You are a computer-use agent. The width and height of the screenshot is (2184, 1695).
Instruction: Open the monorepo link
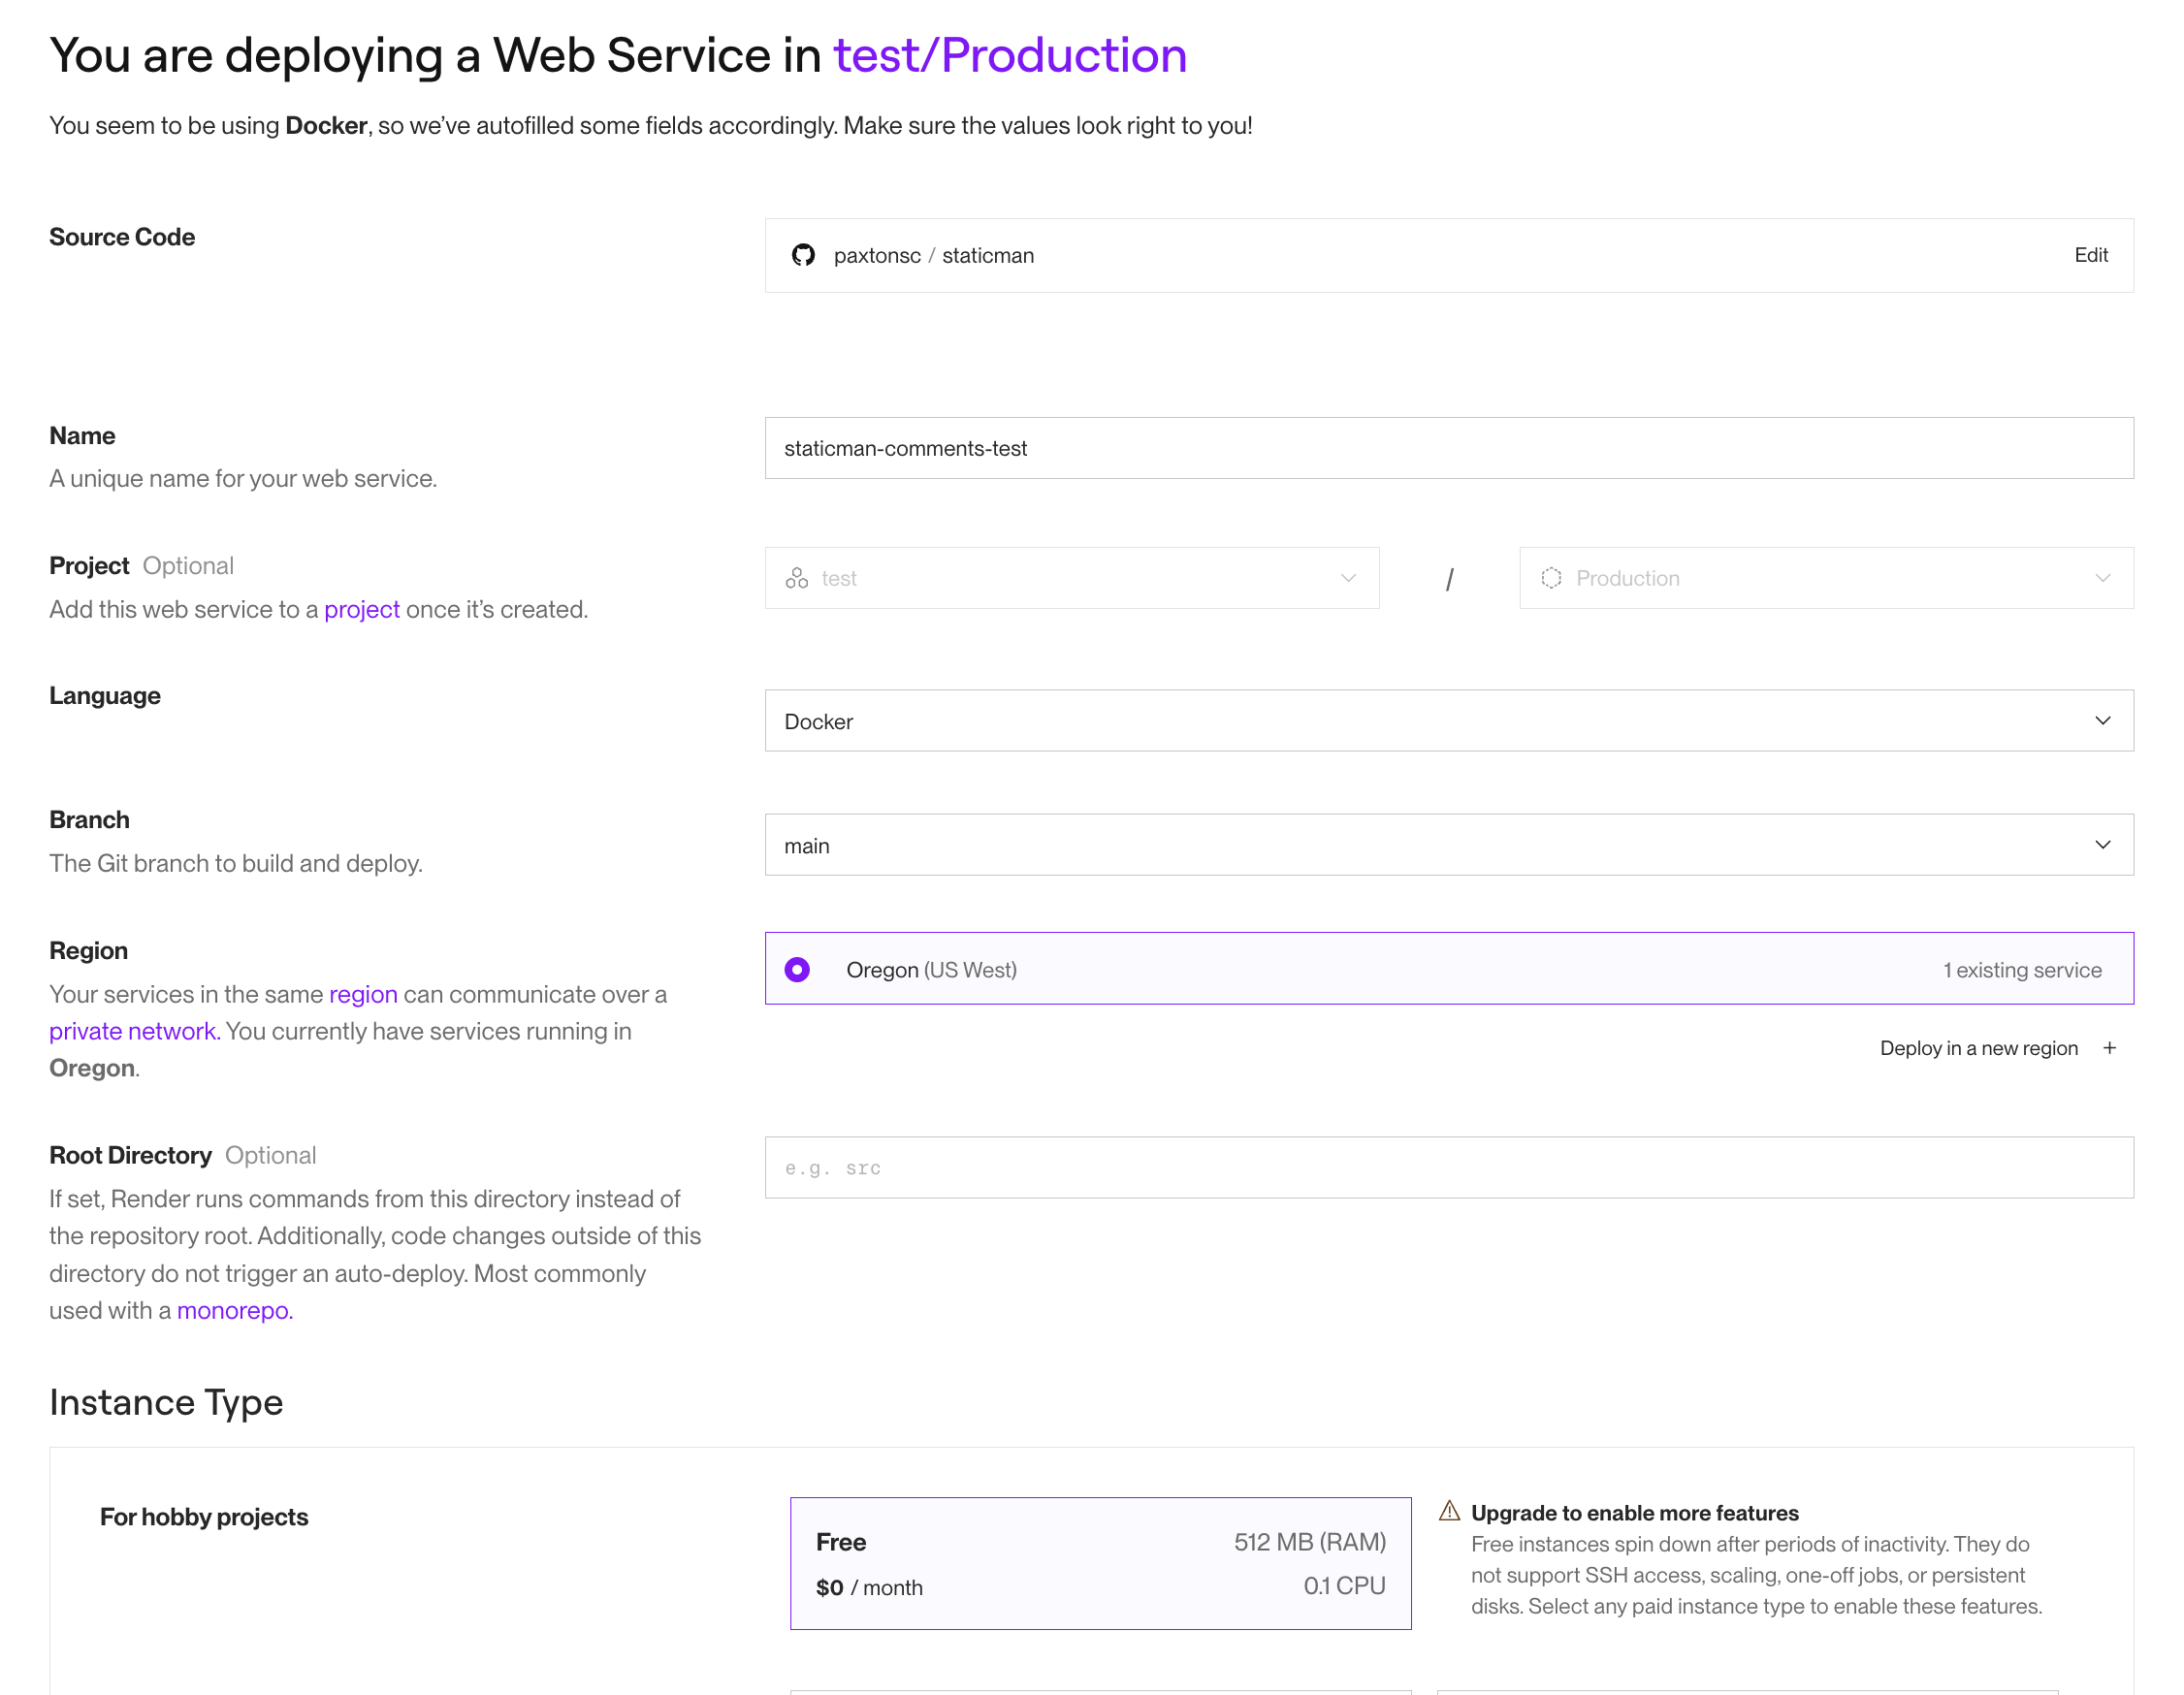(235, 1310)
